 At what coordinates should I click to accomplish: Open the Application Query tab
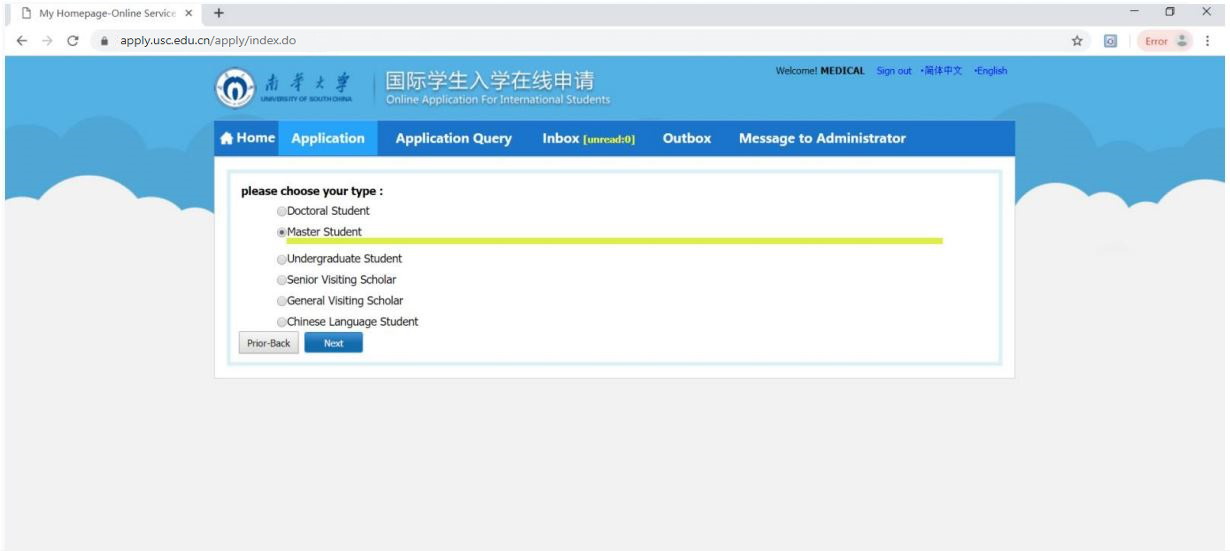click(x=453, y=139)
